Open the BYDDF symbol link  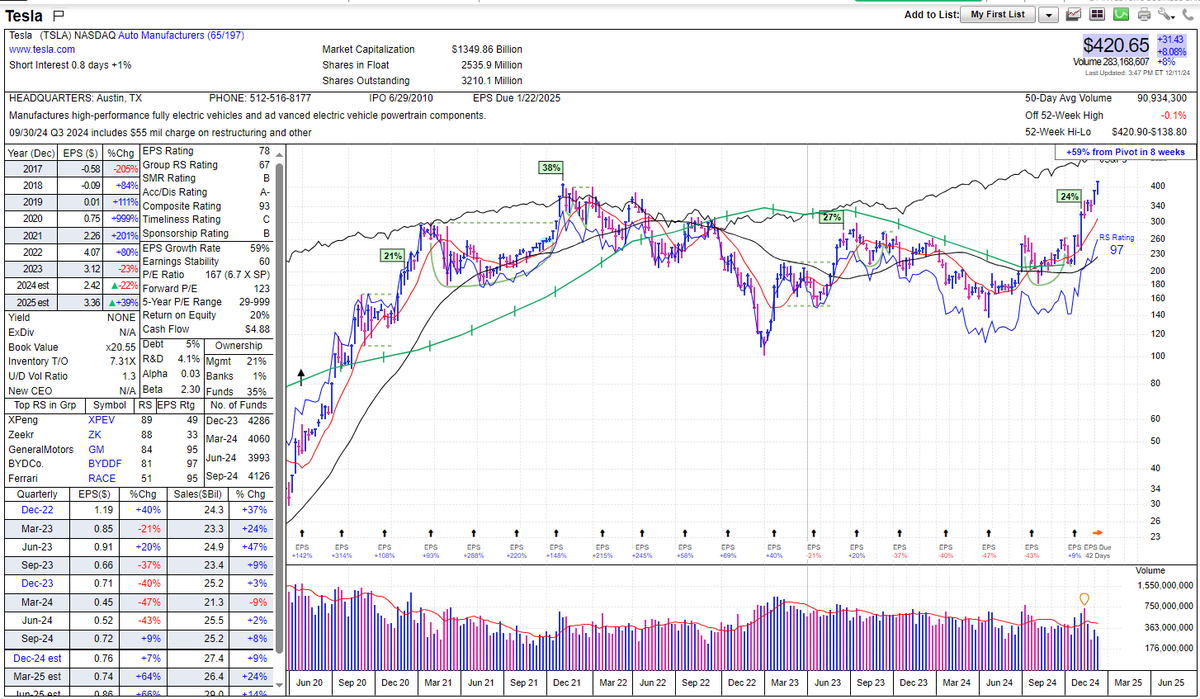105,464
